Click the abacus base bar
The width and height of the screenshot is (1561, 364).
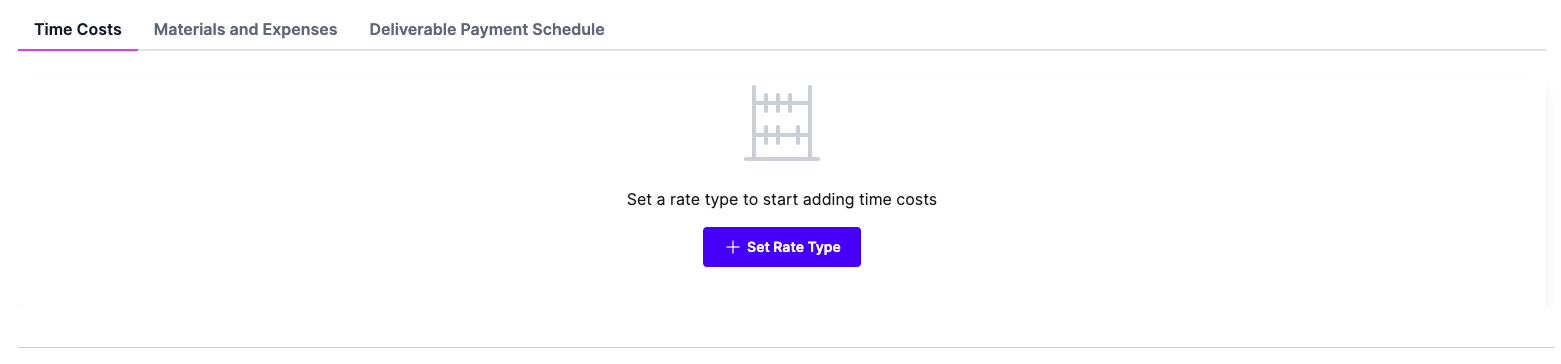click(782, 158)
